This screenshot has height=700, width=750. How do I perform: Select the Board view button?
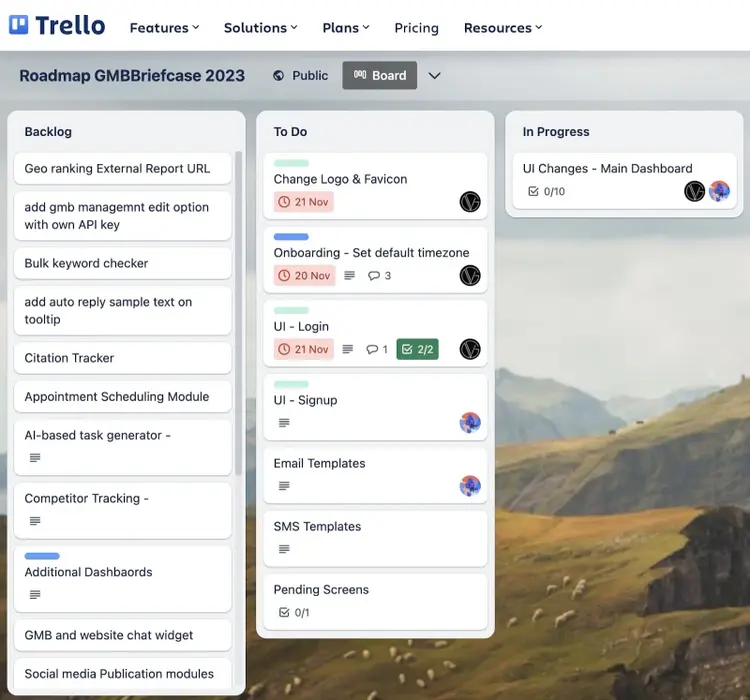(x=379, y=75)
